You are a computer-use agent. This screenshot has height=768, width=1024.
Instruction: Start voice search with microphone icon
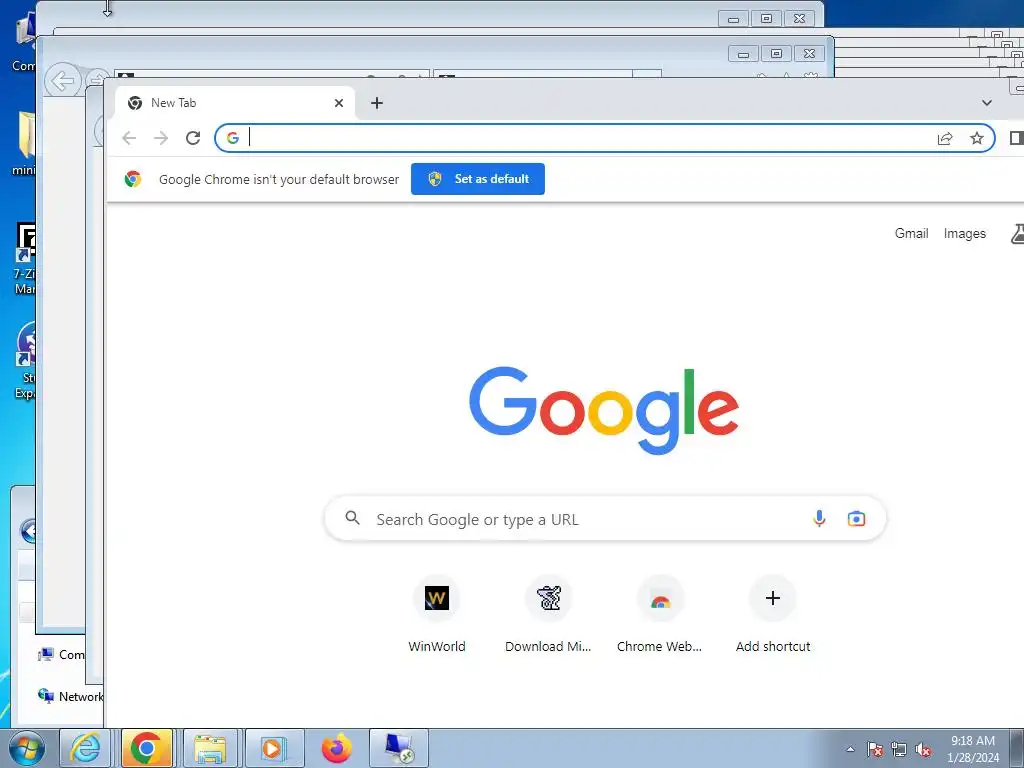(819, 519)
